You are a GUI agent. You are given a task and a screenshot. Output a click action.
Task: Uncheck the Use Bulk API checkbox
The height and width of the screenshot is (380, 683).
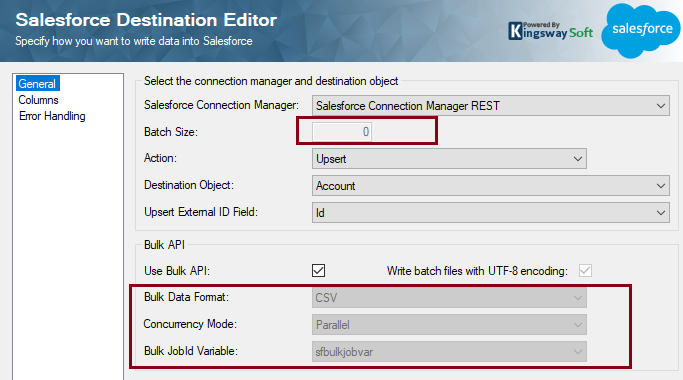click(318, 271)
